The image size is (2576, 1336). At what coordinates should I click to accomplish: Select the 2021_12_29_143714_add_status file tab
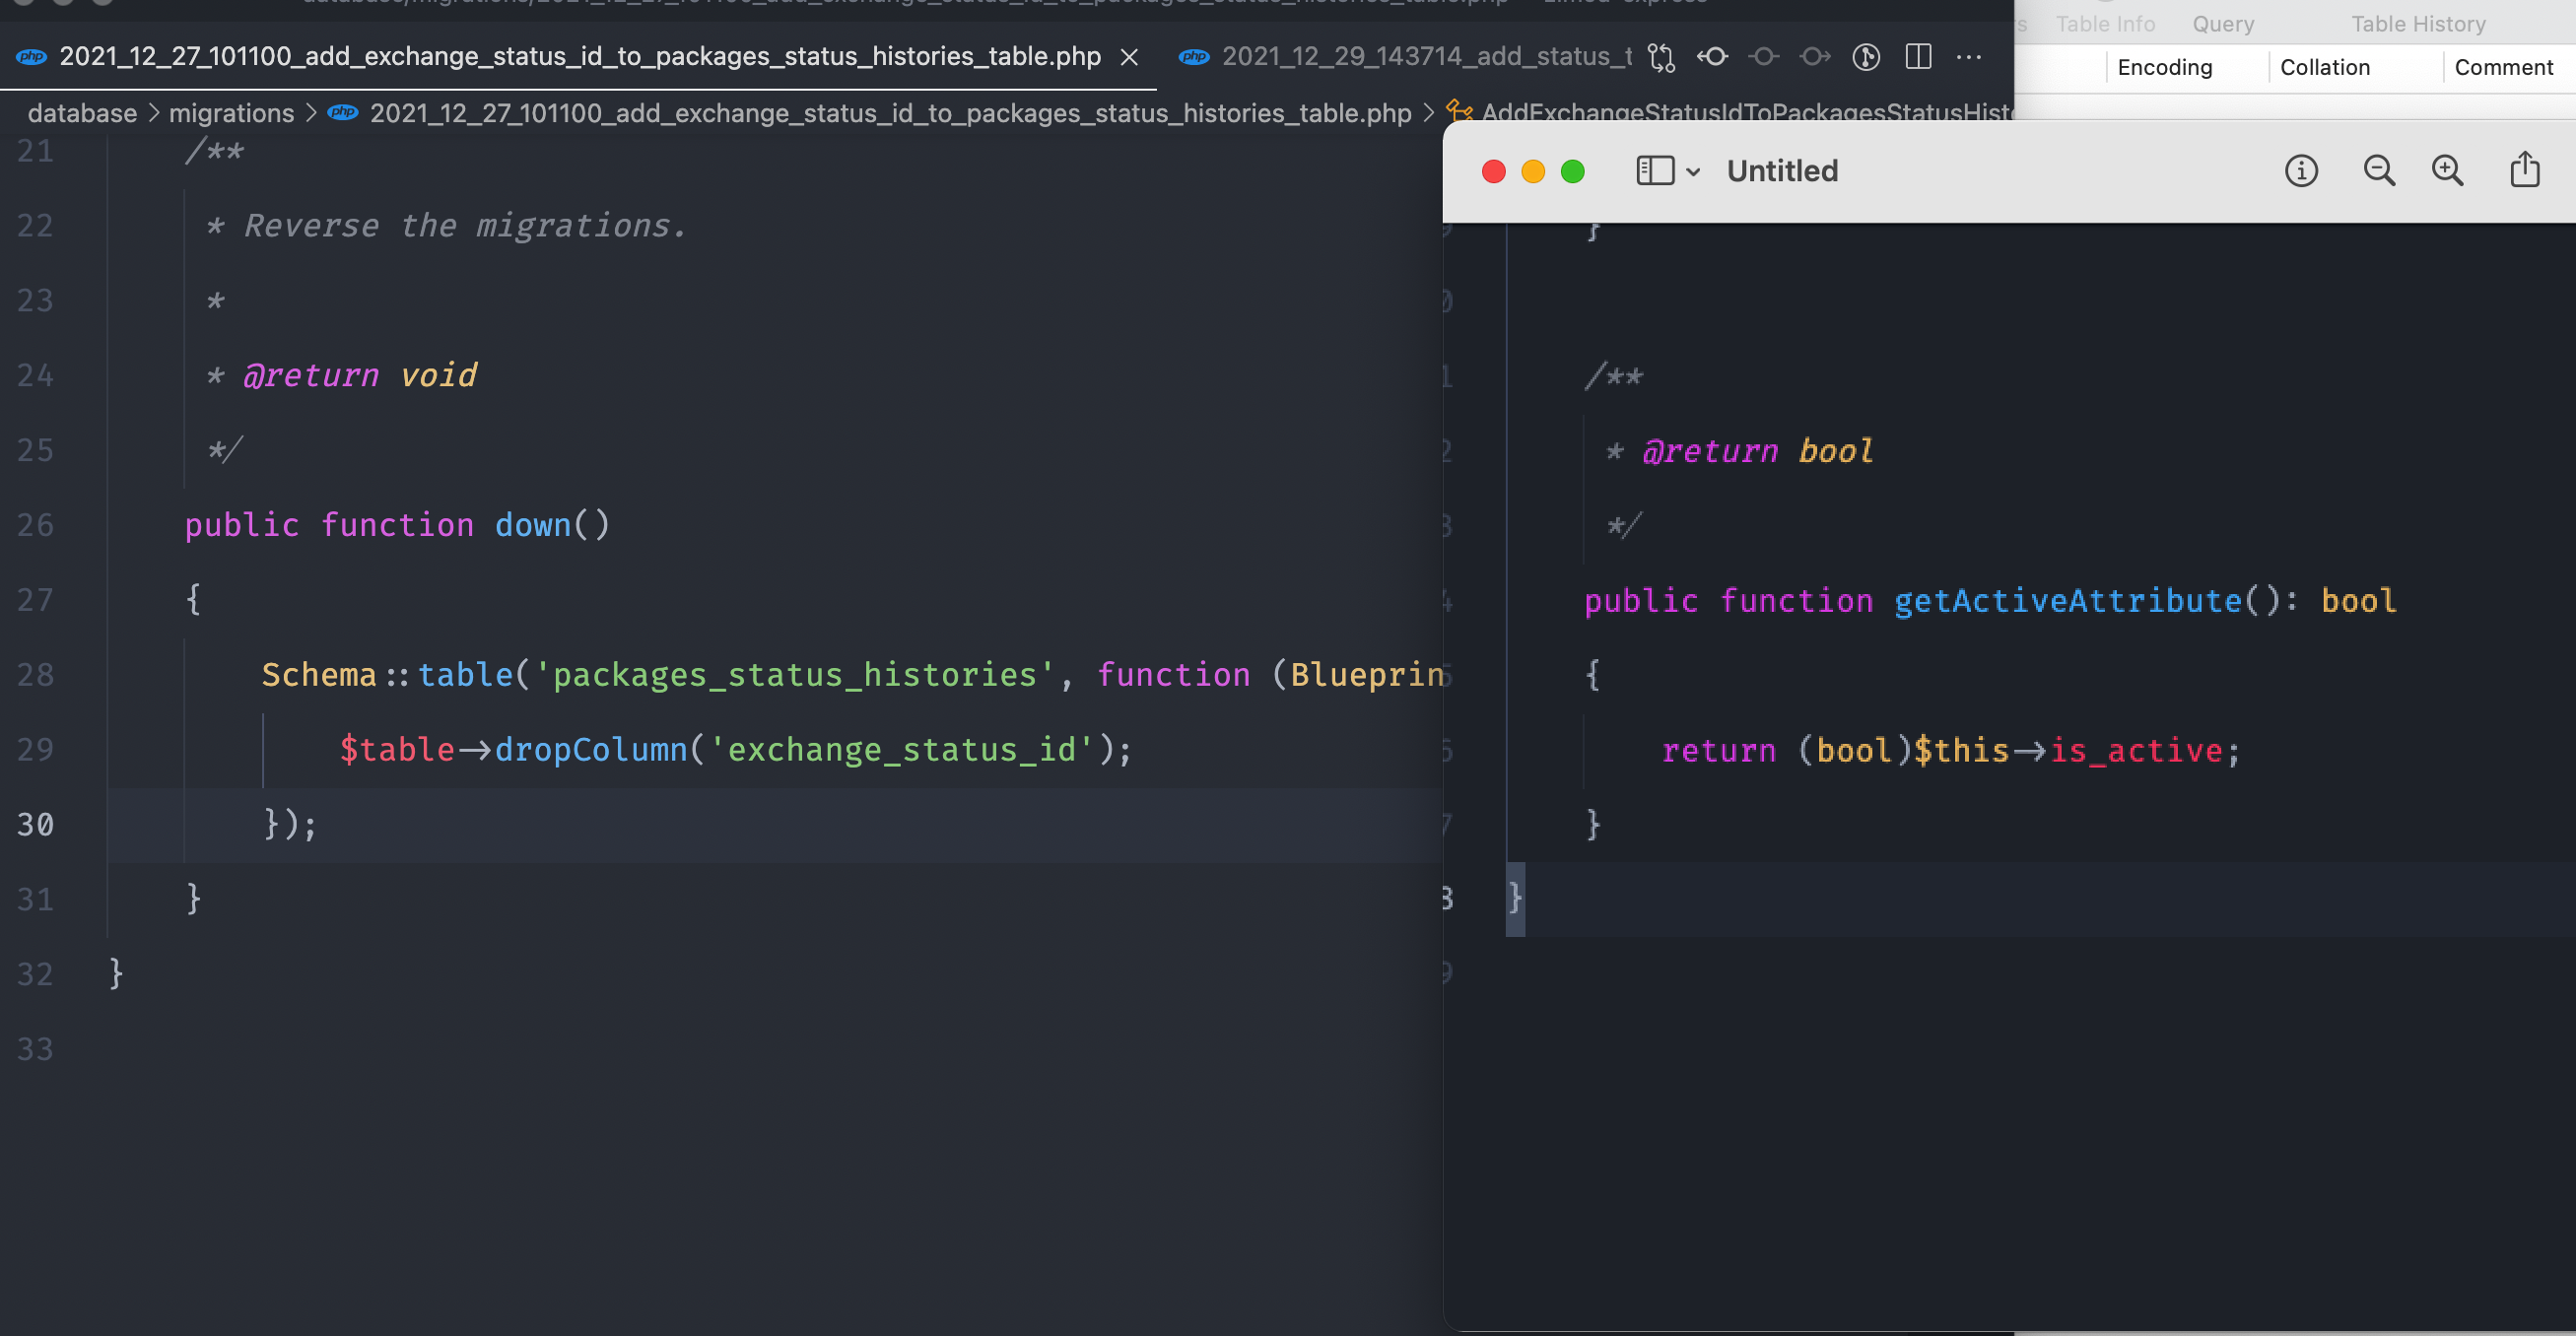click(1420, 57)
